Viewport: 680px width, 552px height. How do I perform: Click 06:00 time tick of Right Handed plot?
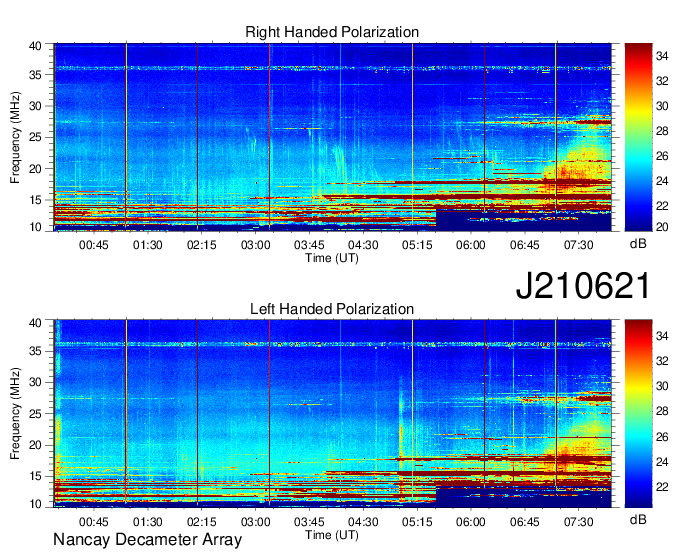click(x=471, y=245)
